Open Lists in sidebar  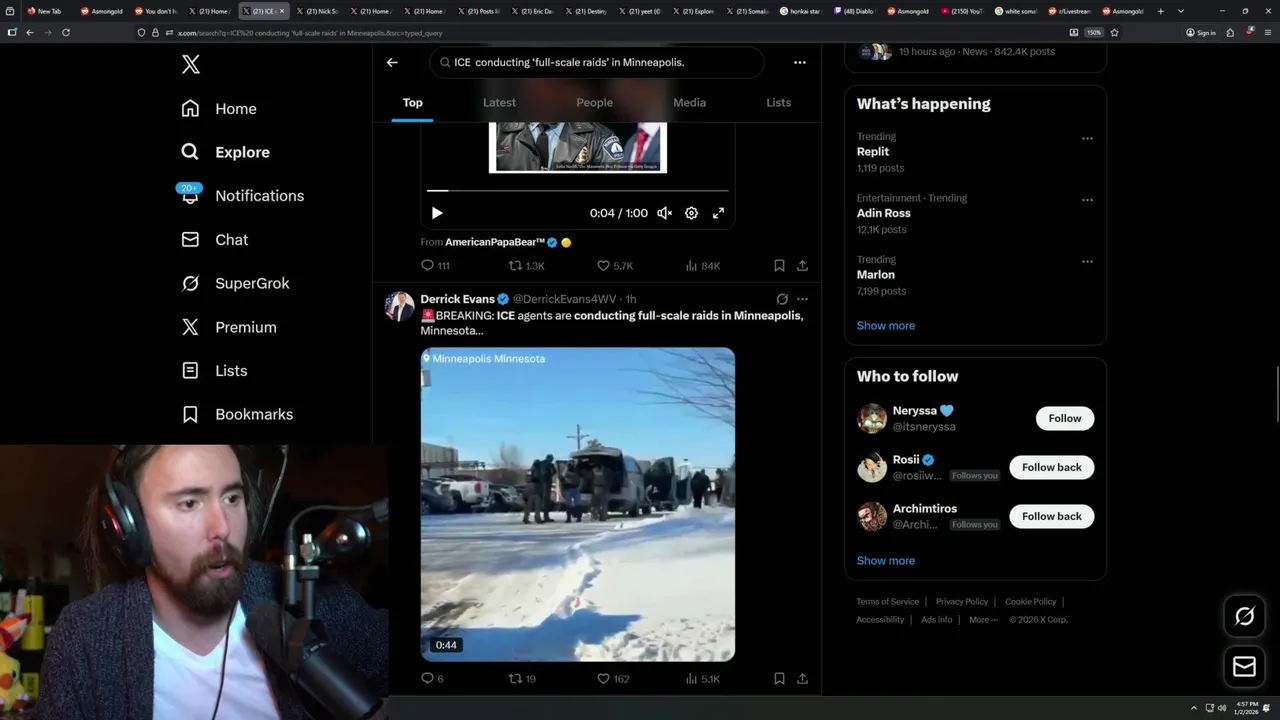click(x=214, y=371)
